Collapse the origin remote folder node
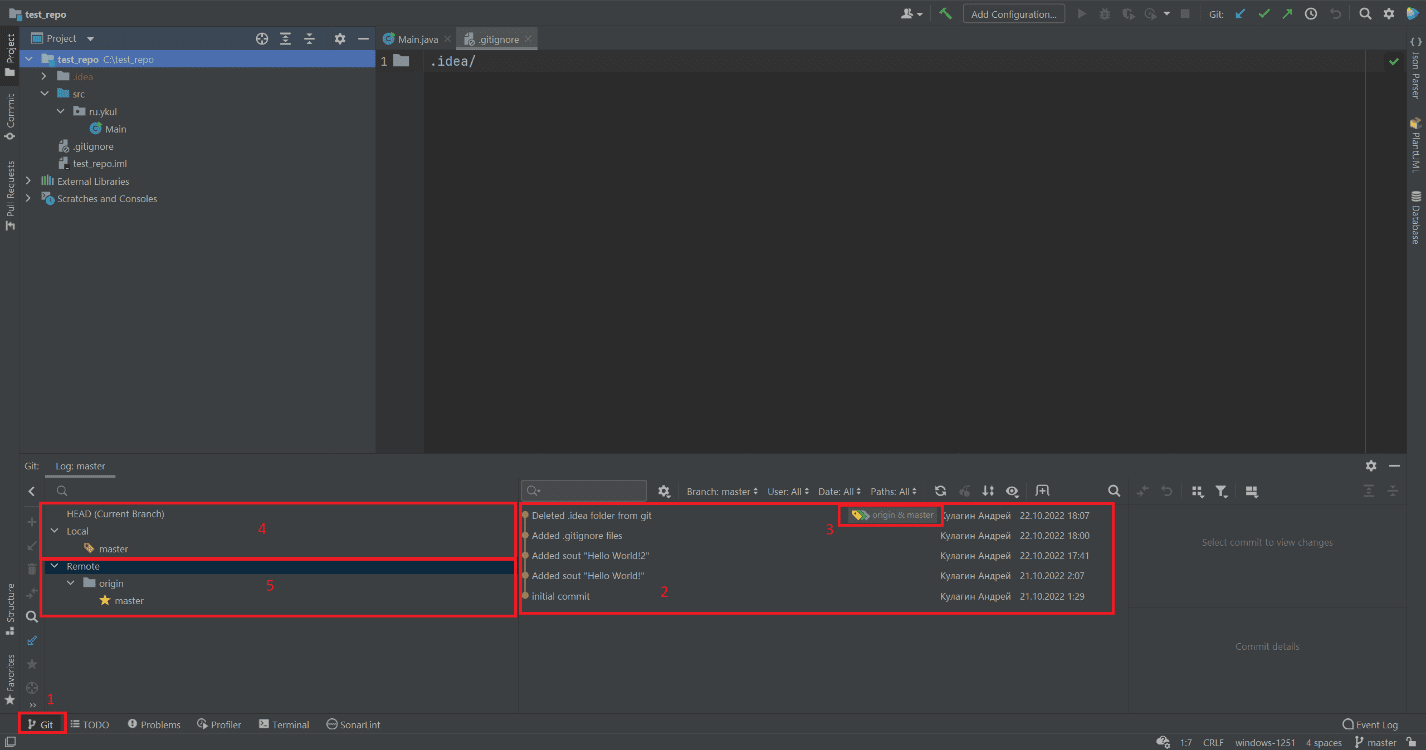The height and width of the screenshot is (750, 1426). pos(71,583)
